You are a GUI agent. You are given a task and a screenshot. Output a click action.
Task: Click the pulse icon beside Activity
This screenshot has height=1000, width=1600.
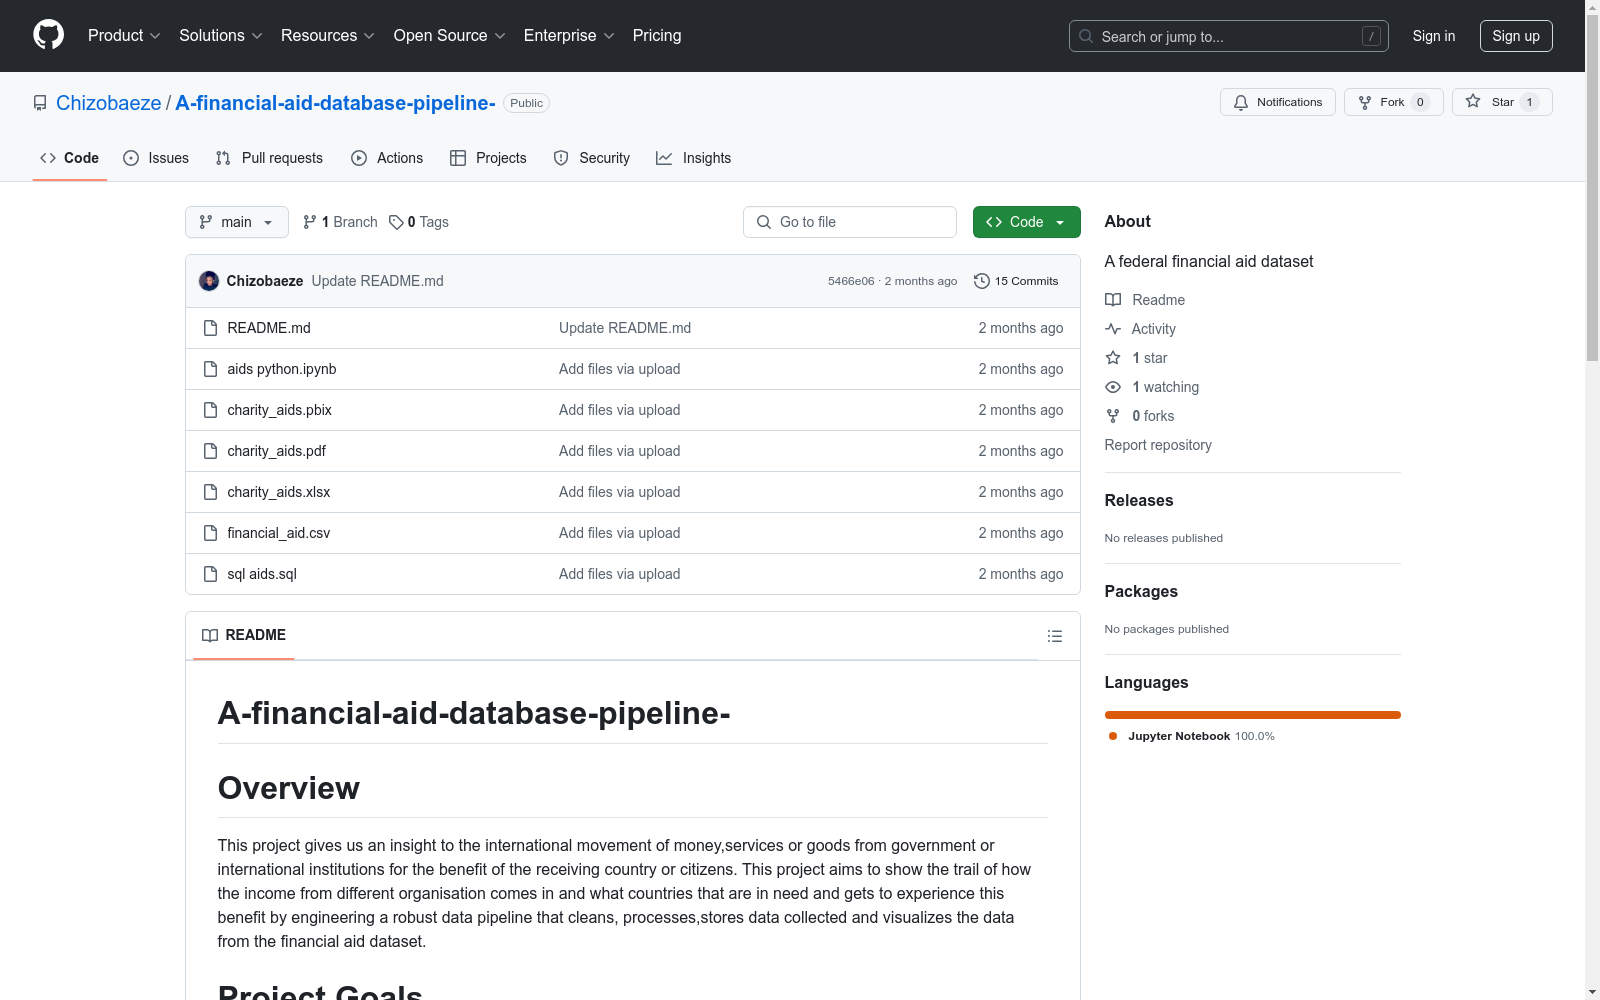pos(1113,329)
